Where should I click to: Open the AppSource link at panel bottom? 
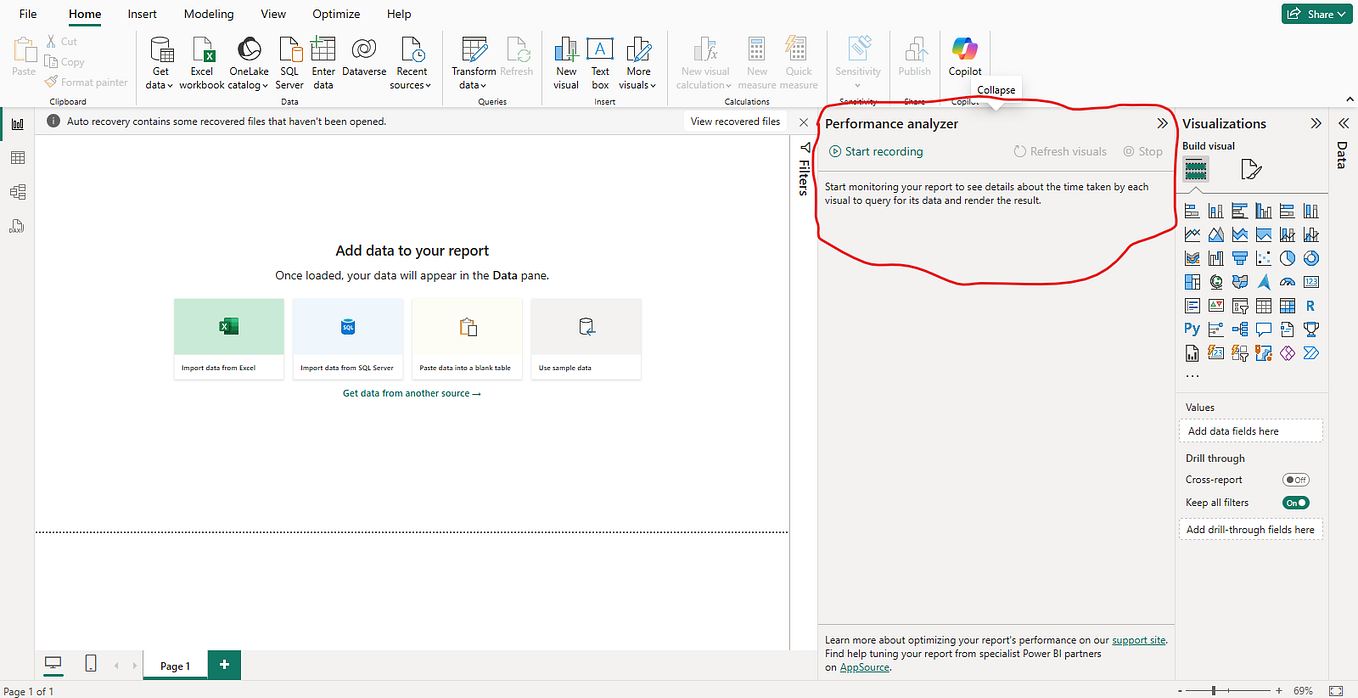coord(864,667)
